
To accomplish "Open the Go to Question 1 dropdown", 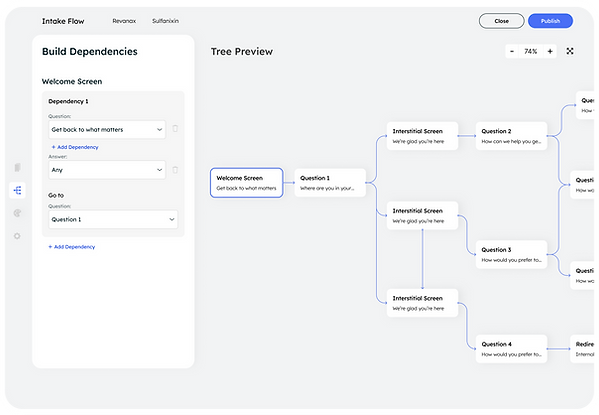I will (113, 219).
